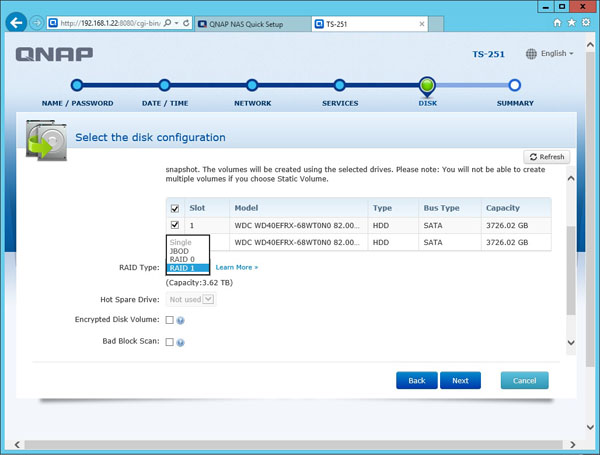Screen dimensions: 600x455
Task: Click the inner panel scroll down arrow
Action: 571,342
